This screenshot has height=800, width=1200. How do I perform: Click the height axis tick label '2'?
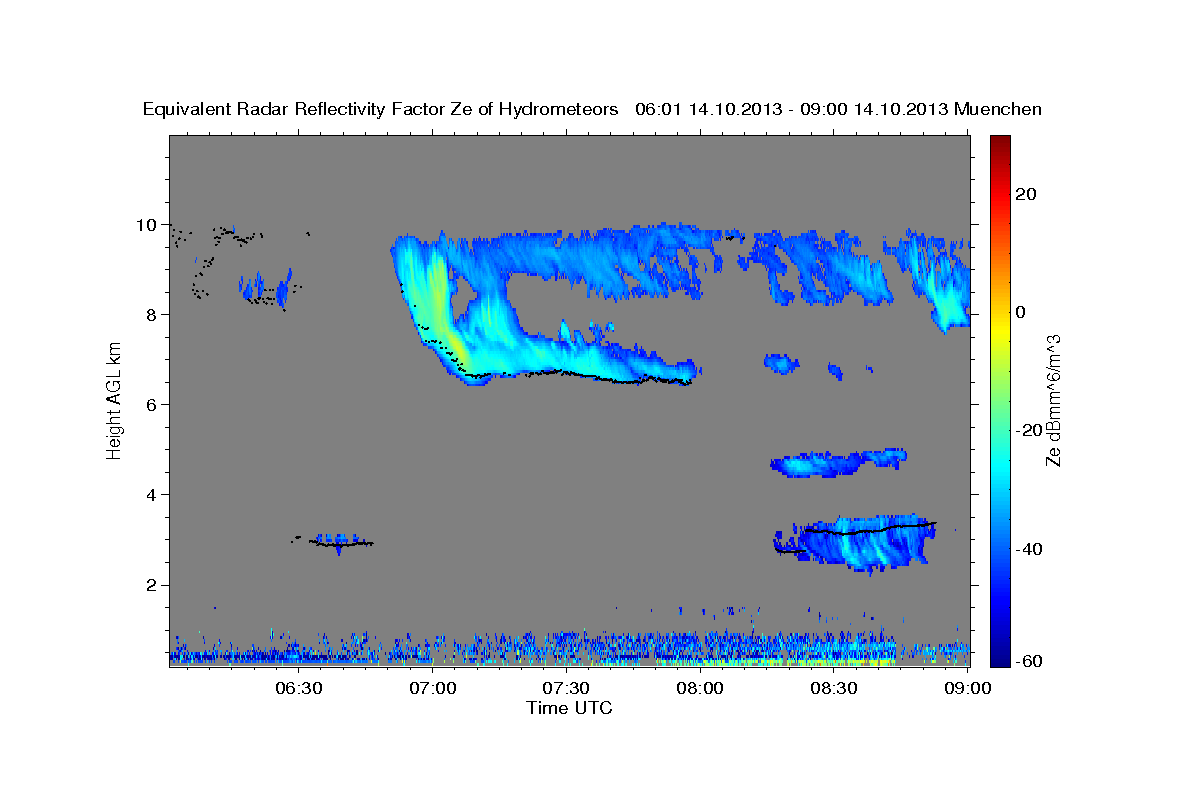(x=154, y=585)
